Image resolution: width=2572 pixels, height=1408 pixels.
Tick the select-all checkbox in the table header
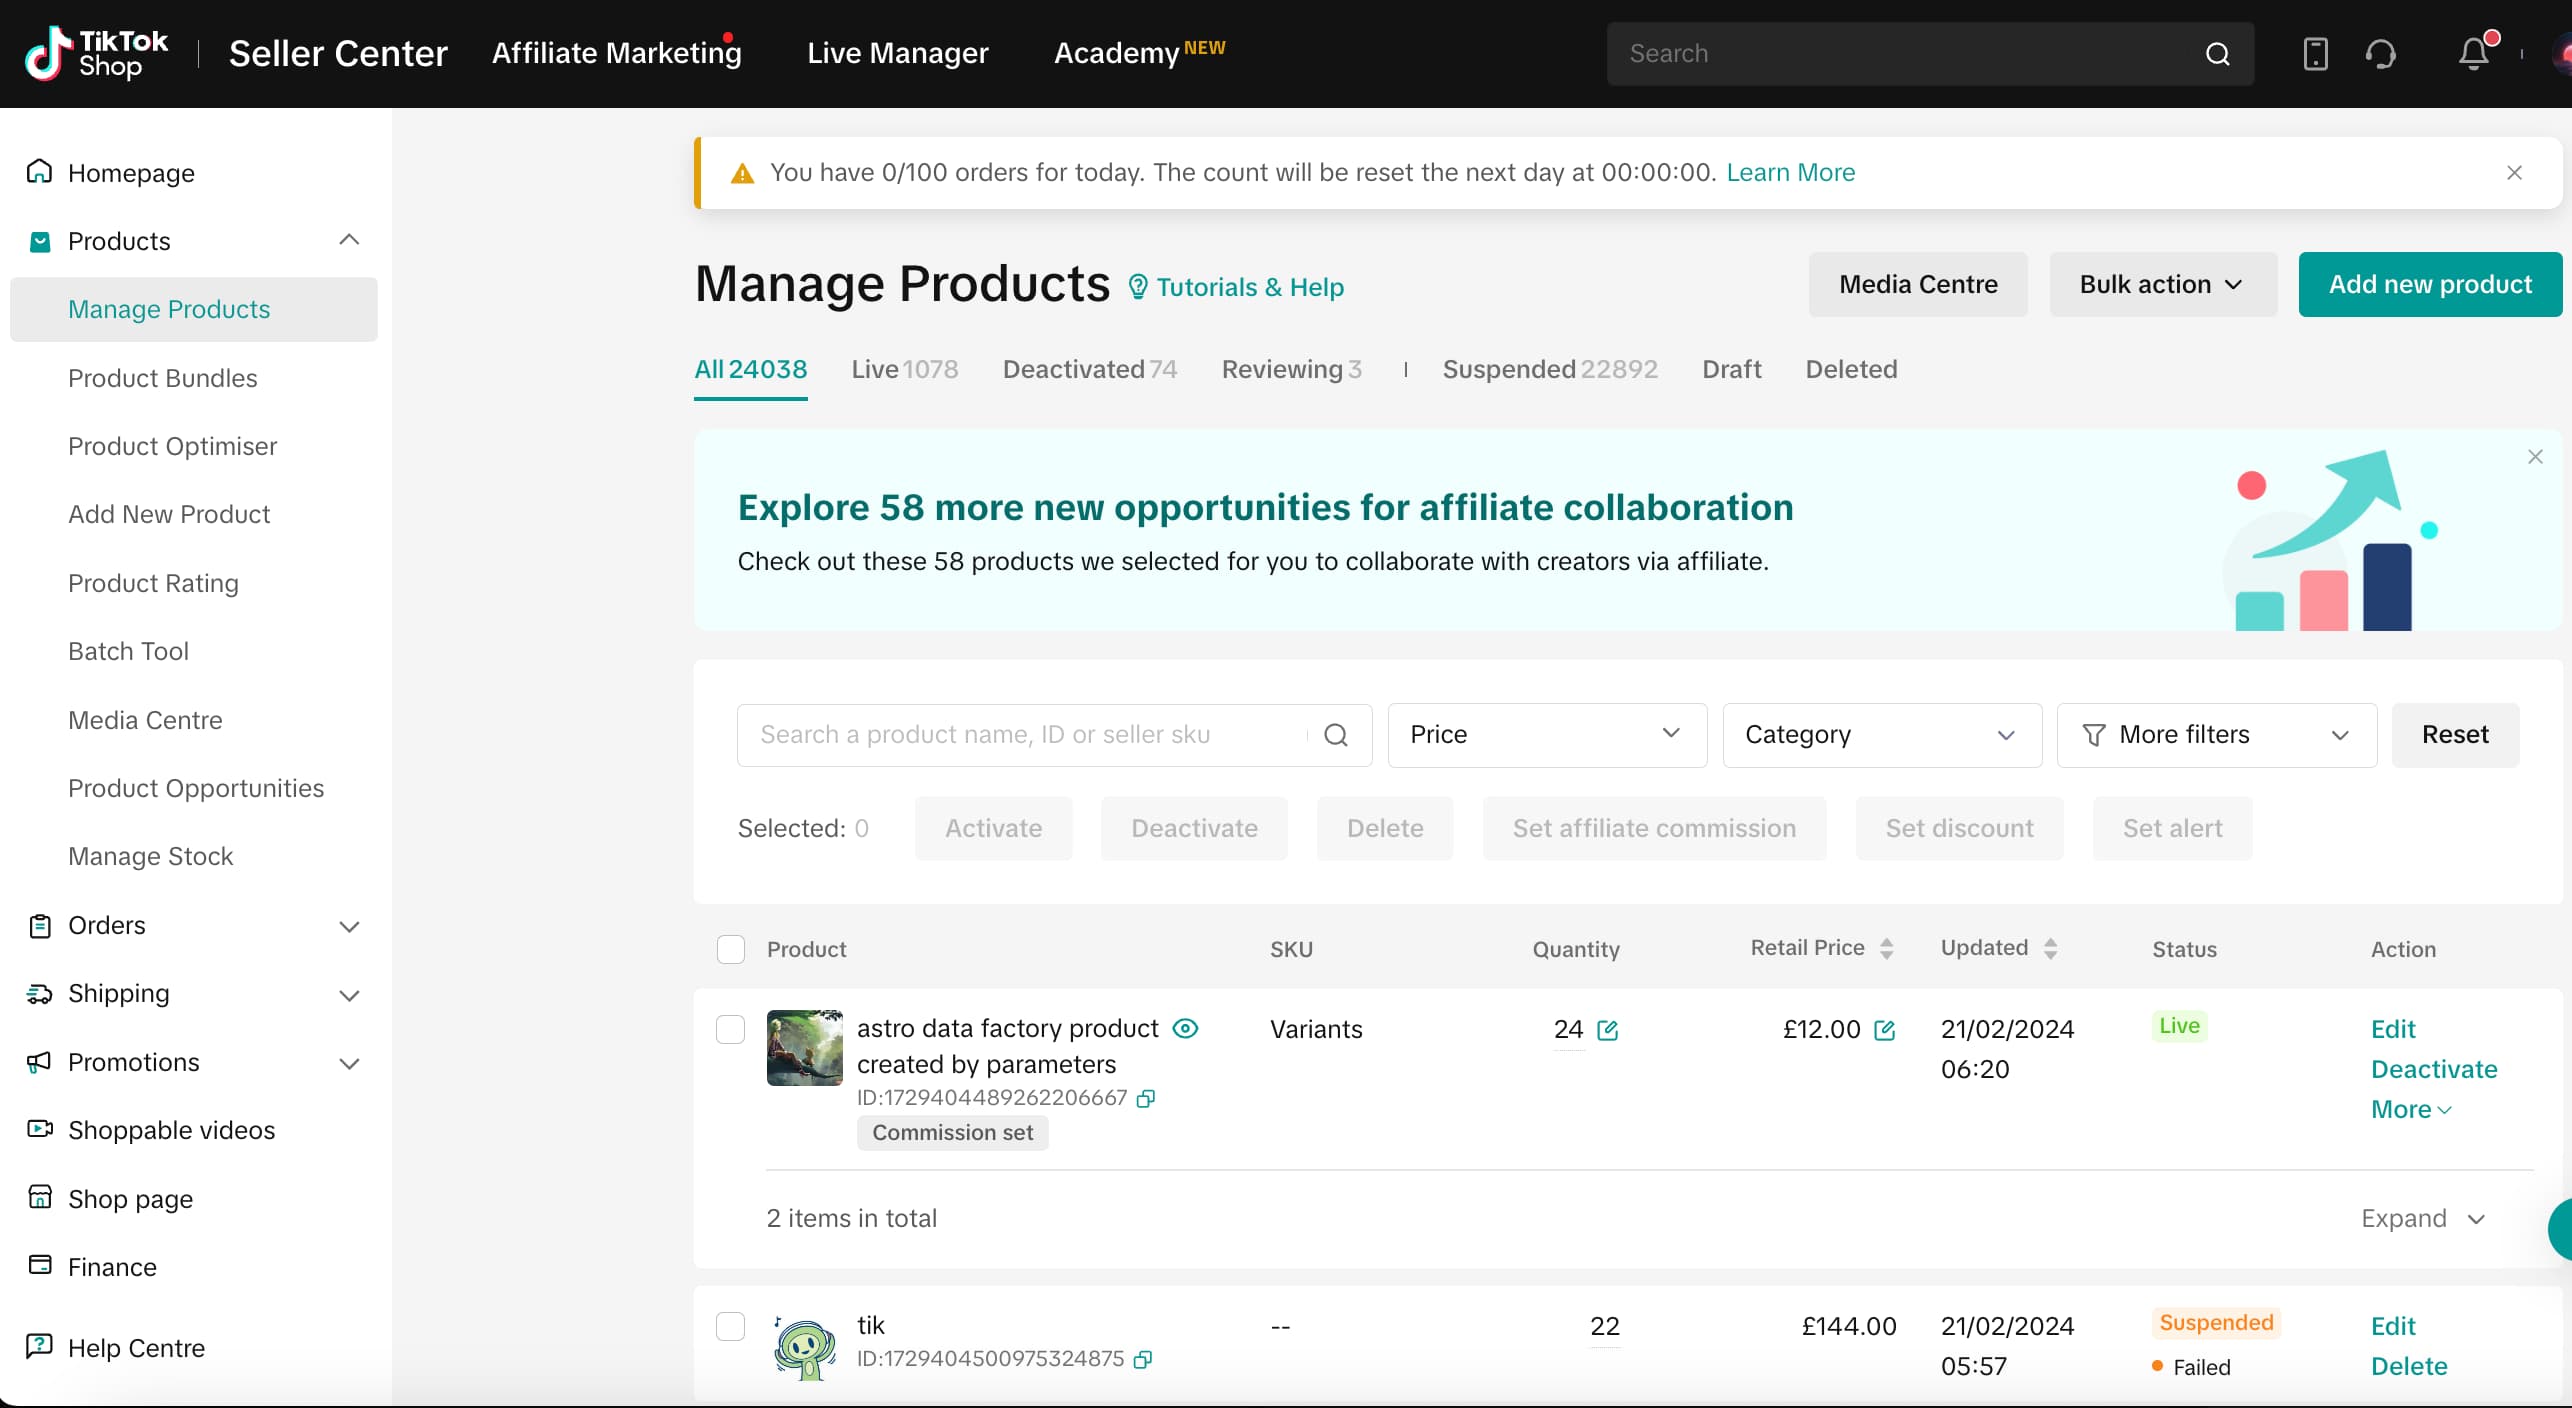click(x=731, y=949)
